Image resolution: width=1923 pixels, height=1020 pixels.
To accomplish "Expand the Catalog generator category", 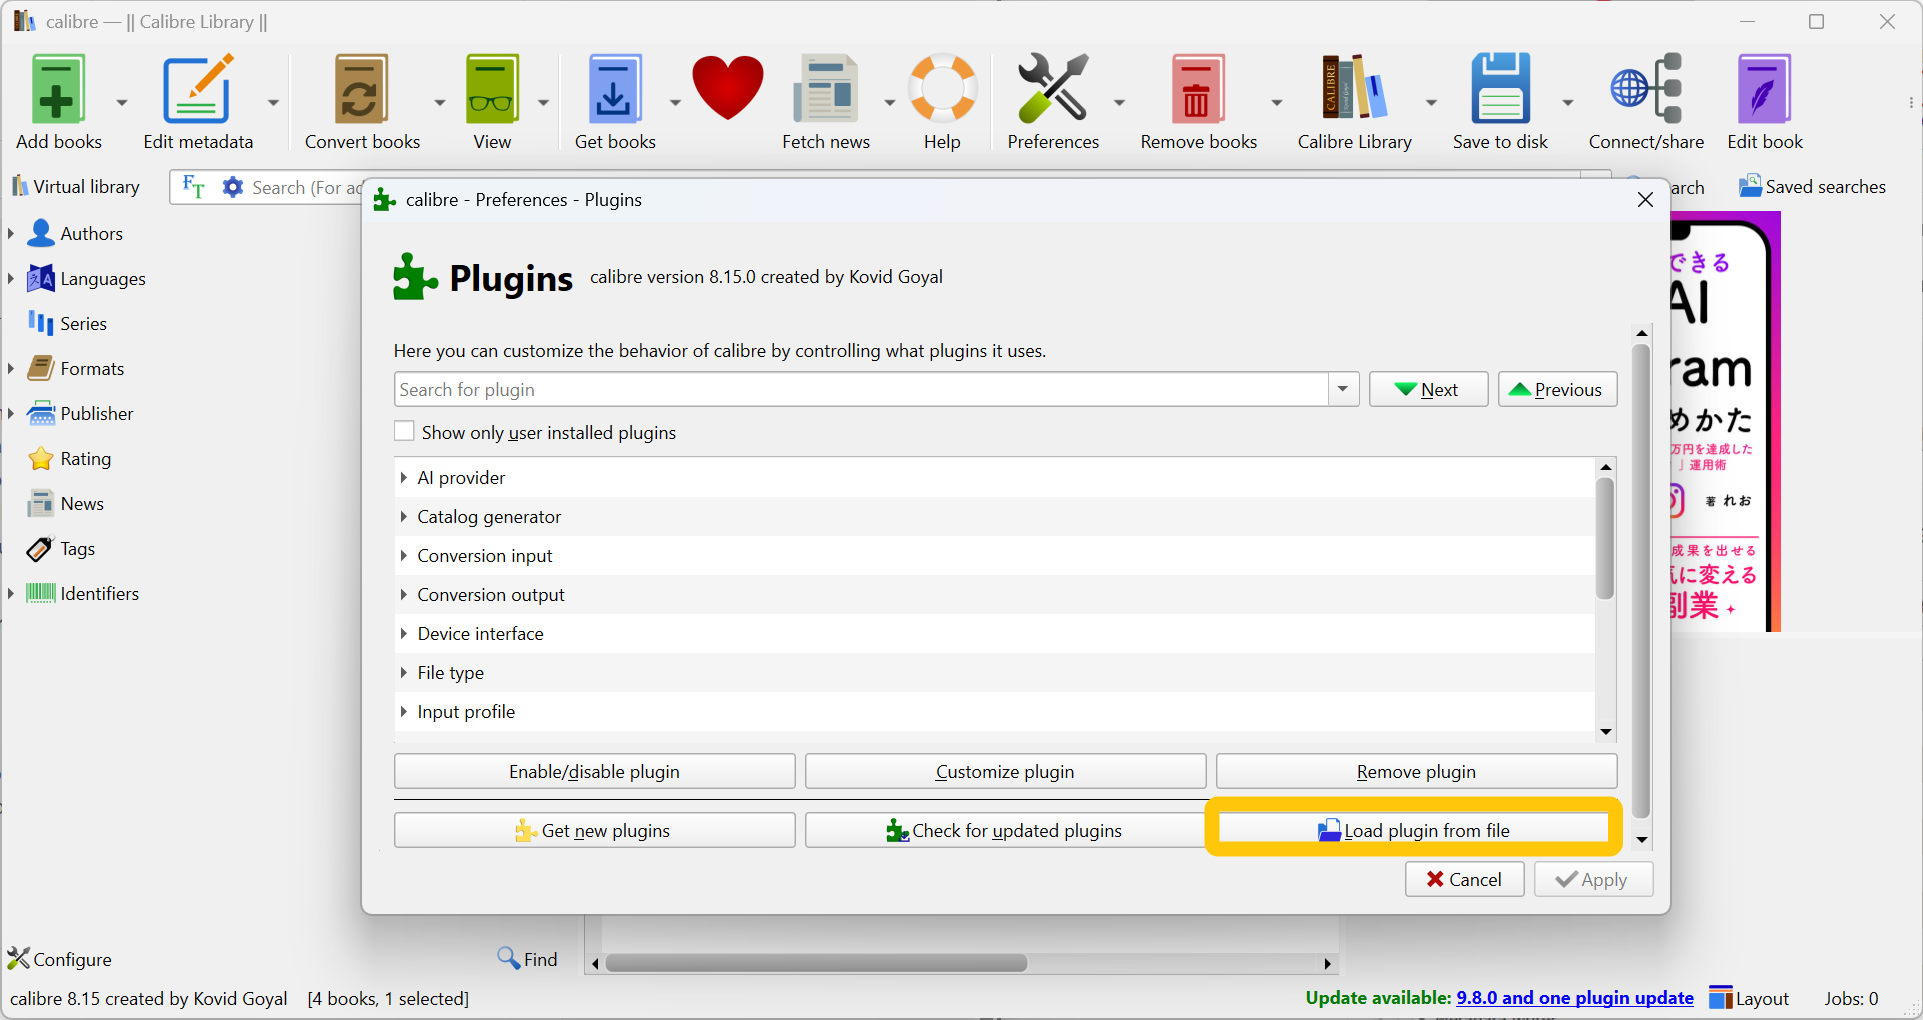I will 404,517.
